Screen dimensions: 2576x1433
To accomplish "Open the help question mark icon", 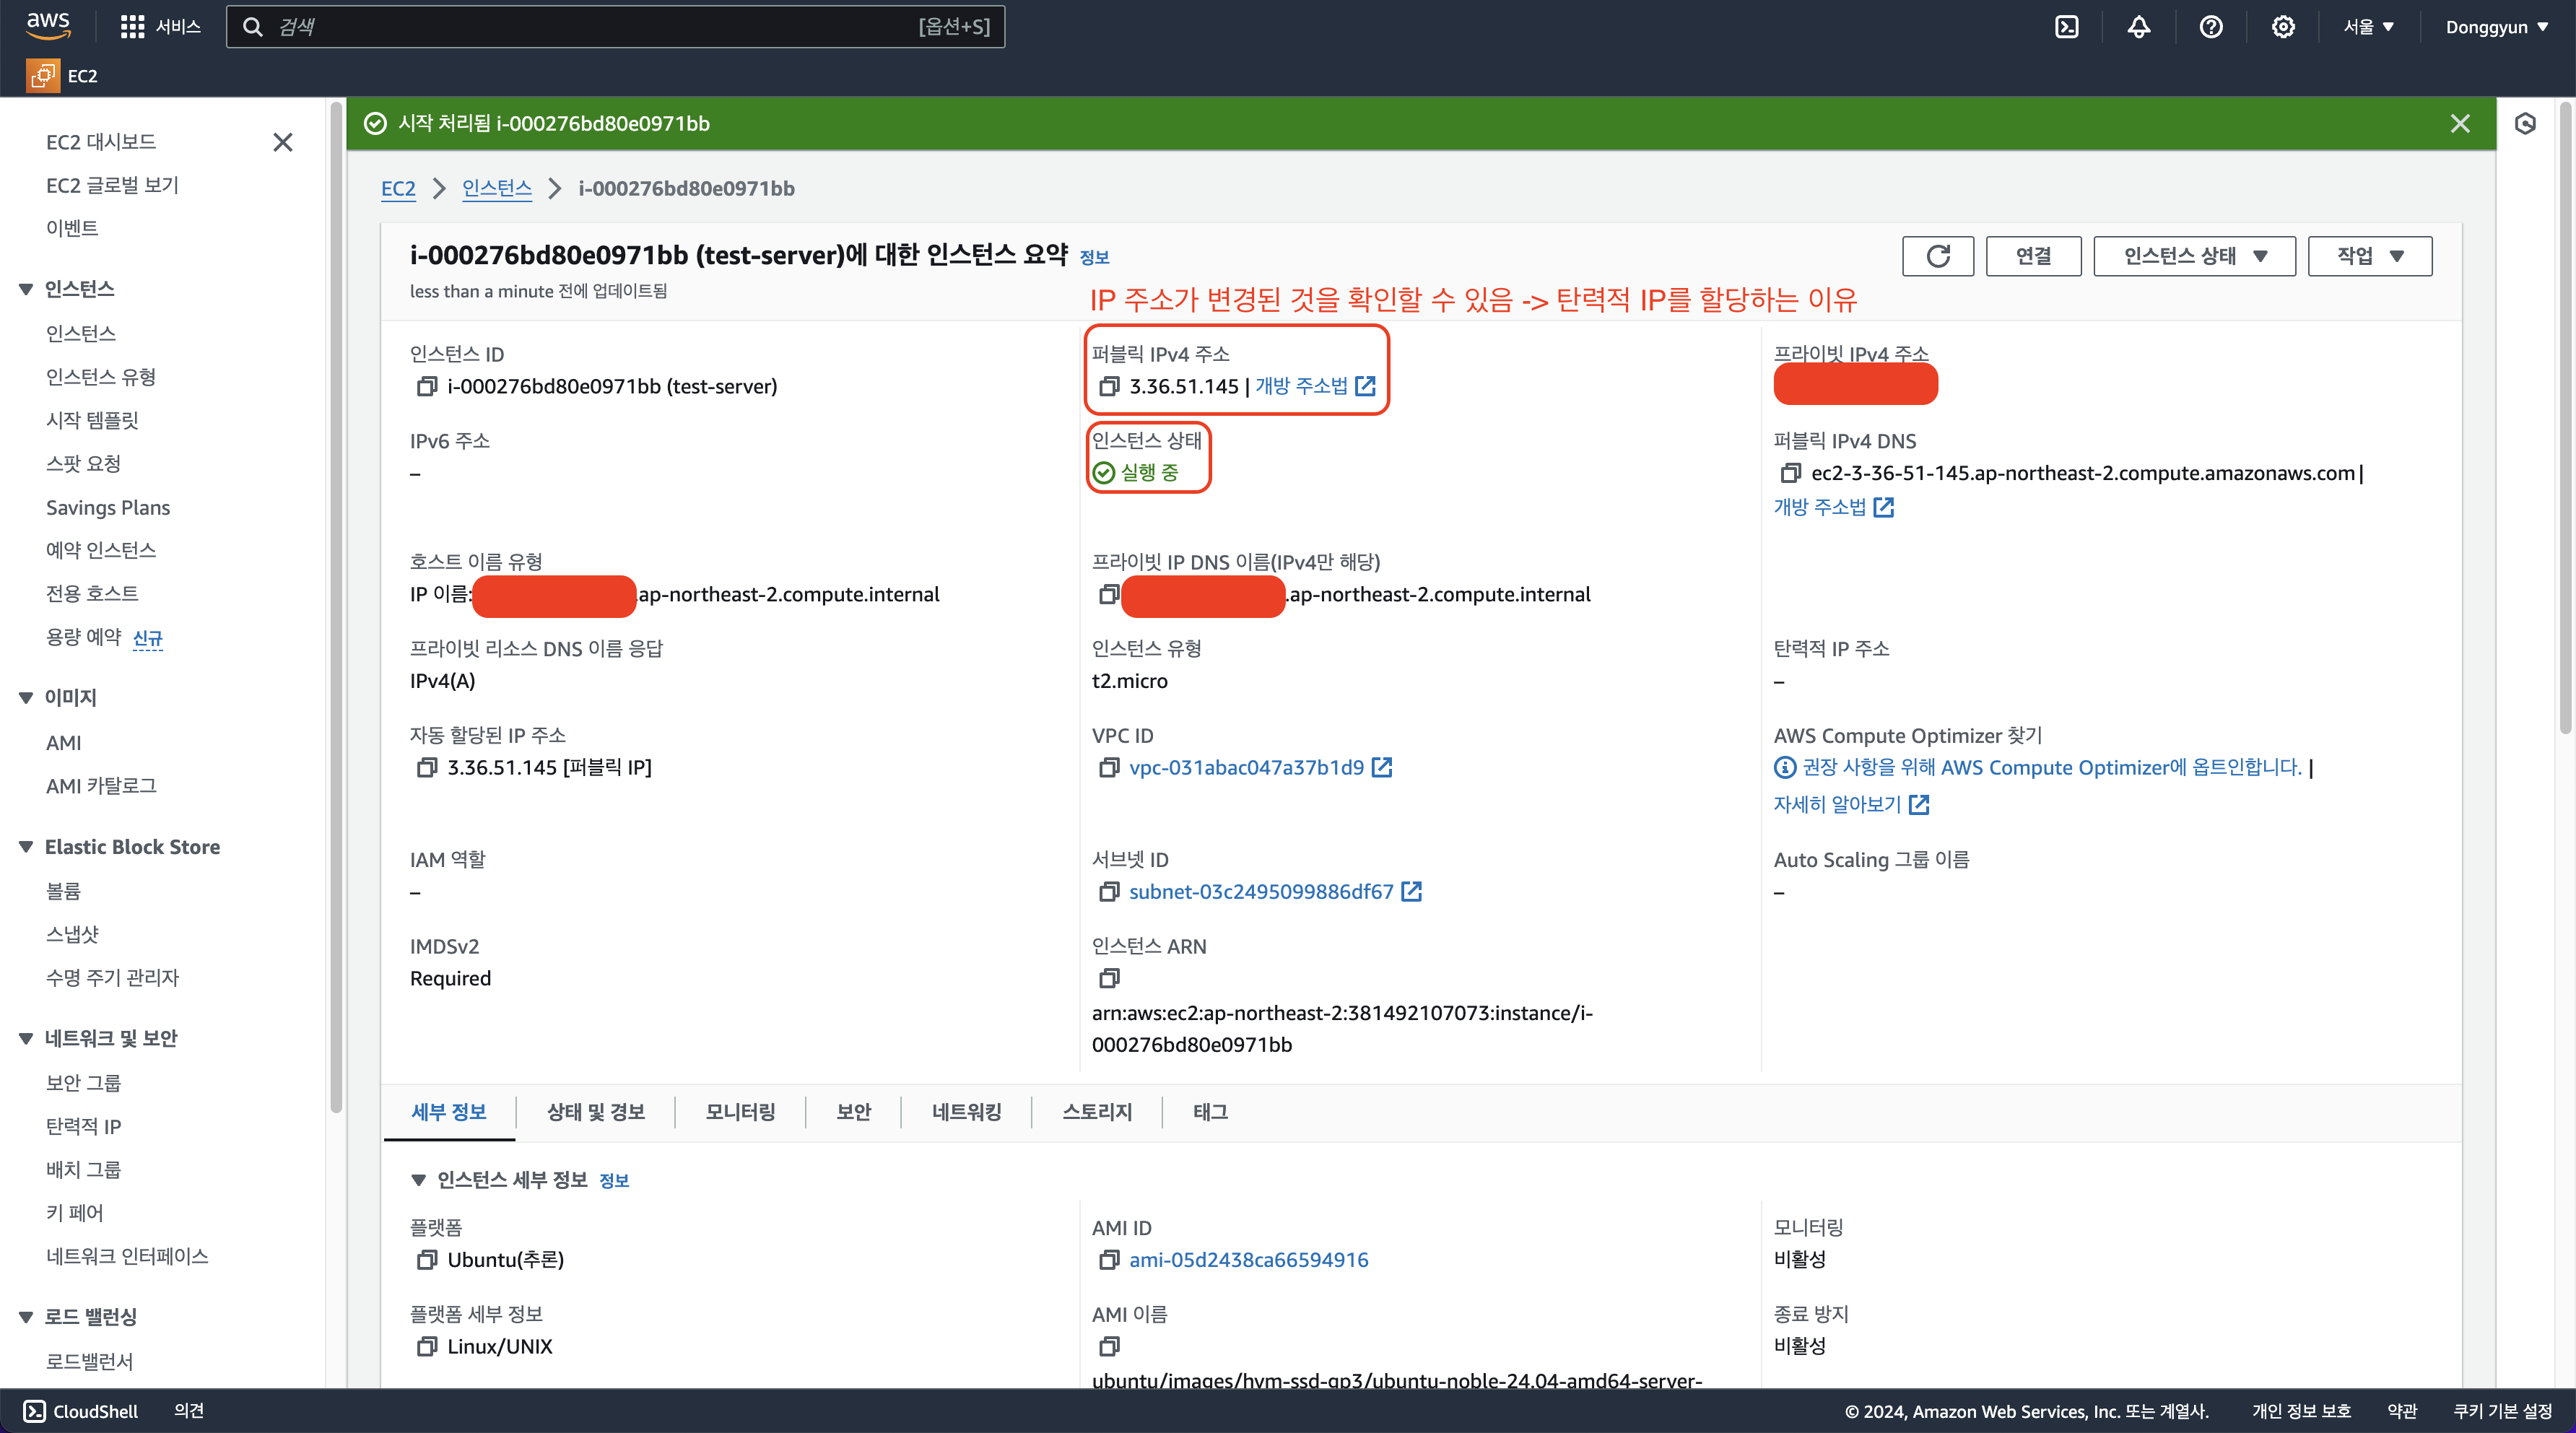I will point(2210,27).
